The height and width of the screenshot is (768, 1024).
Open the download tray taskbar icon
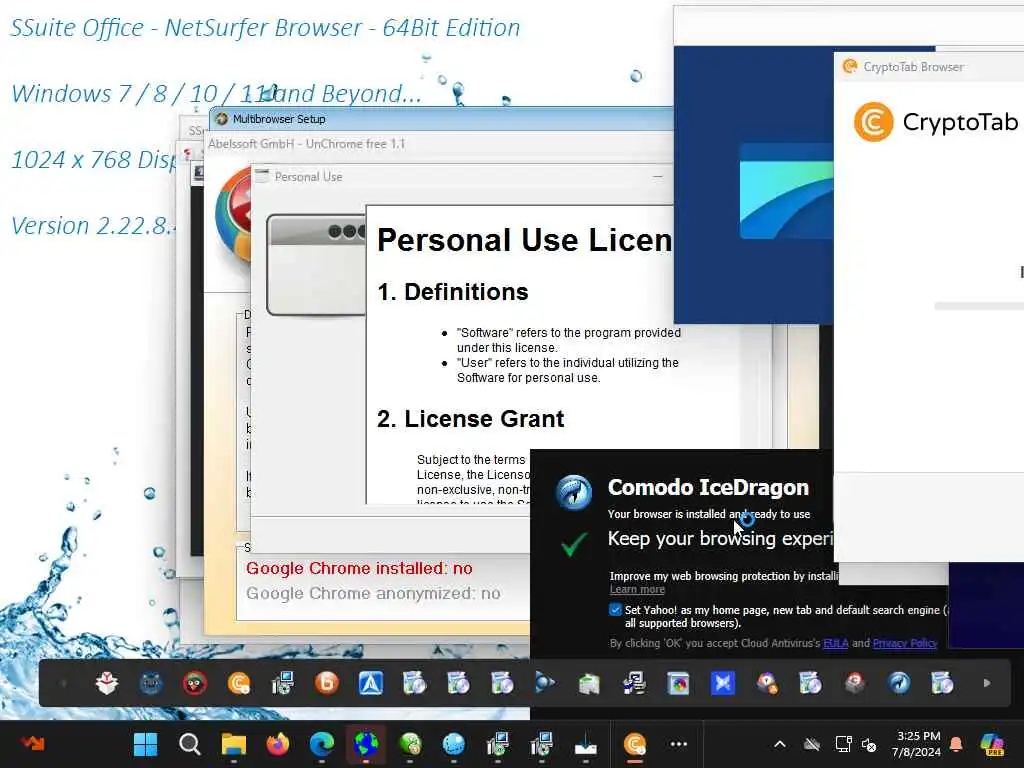(586, 744)
